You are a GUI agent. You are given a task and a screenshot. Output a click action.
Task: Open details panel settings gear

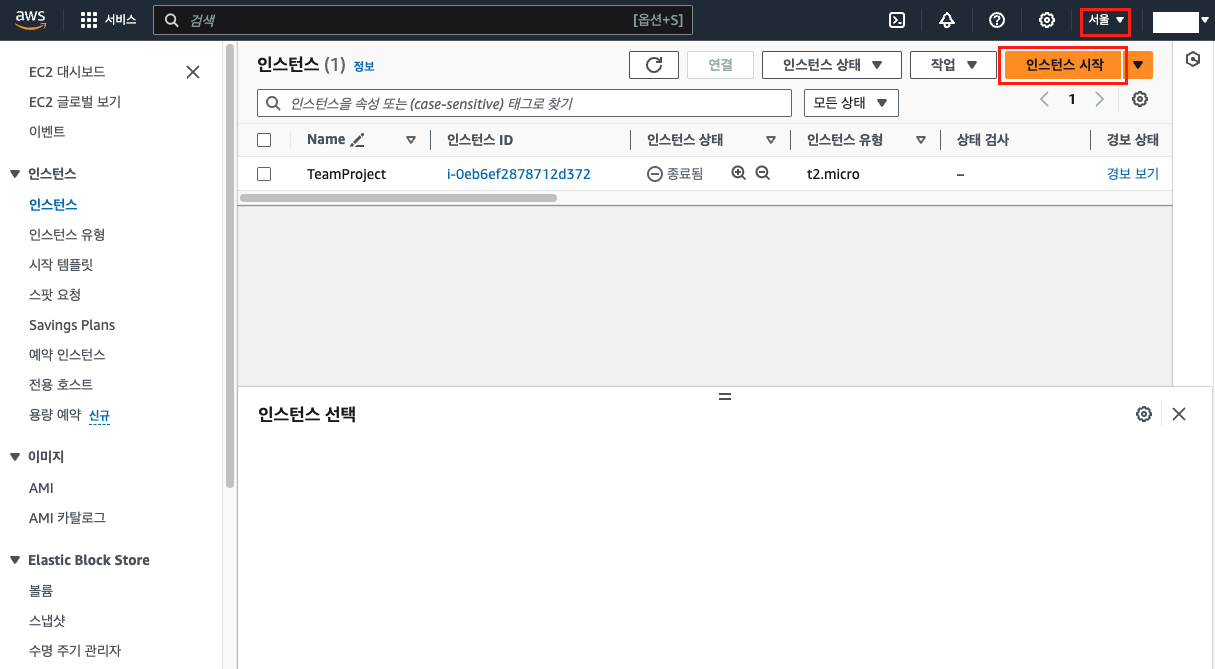[x=1144, y=414]
